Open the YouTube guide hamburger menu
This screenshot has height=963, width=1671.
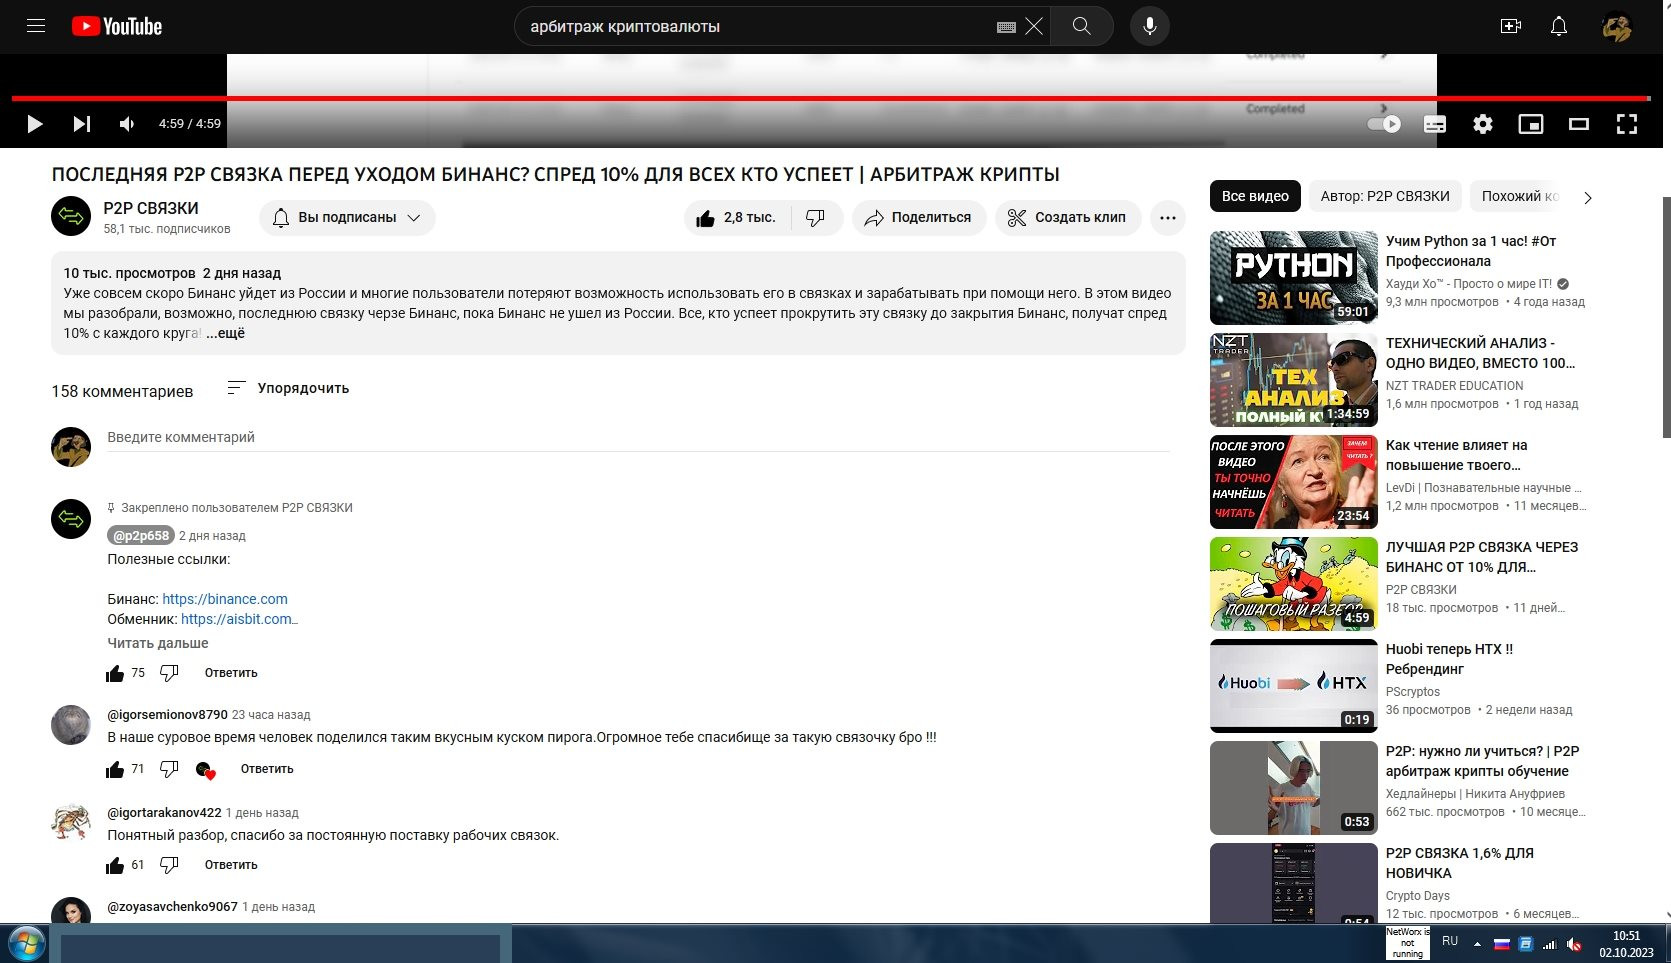(x=36, y=26)
